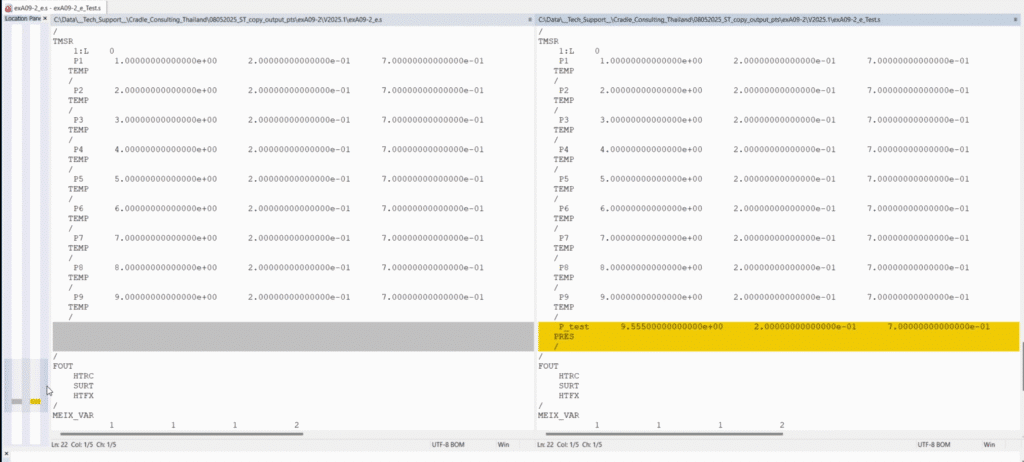The height and width of the screenshot is (462, 1024).
Task: Click 'Win' in the left status bar
Action: click(504, 444)
